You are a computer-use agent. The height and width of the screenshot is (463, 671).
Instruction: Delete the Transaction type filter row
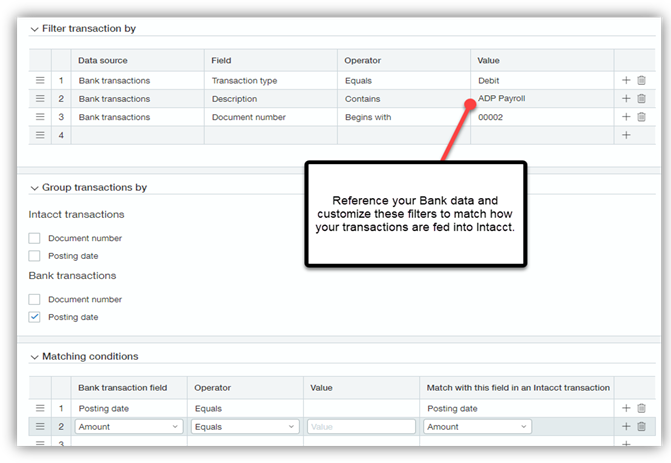[641, 80]
